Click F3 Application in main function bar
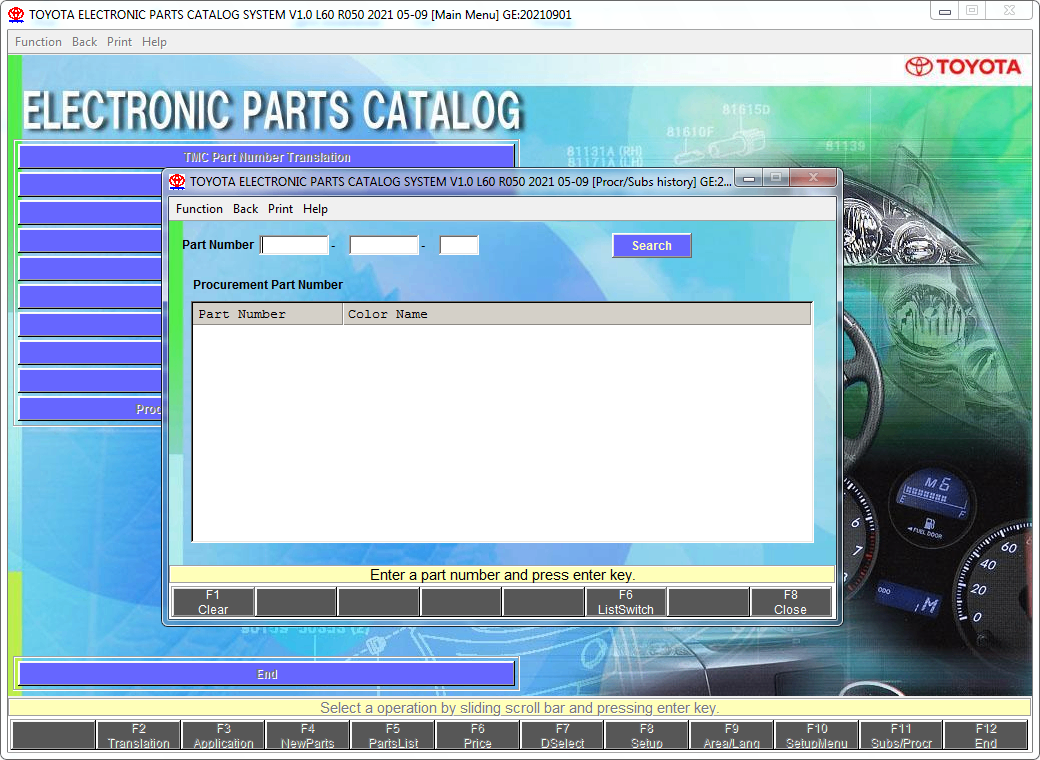 [x=224, y=735]
